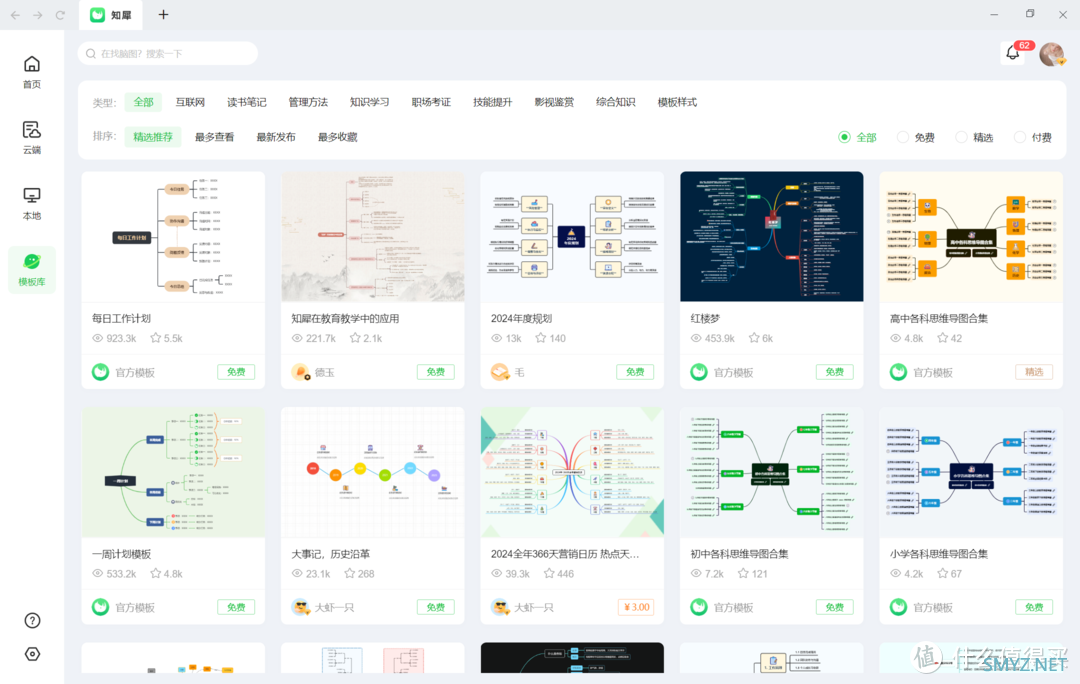The image size is (1080, 684).
Task: Sort by 最多收藏
Action: coord(338,136)
